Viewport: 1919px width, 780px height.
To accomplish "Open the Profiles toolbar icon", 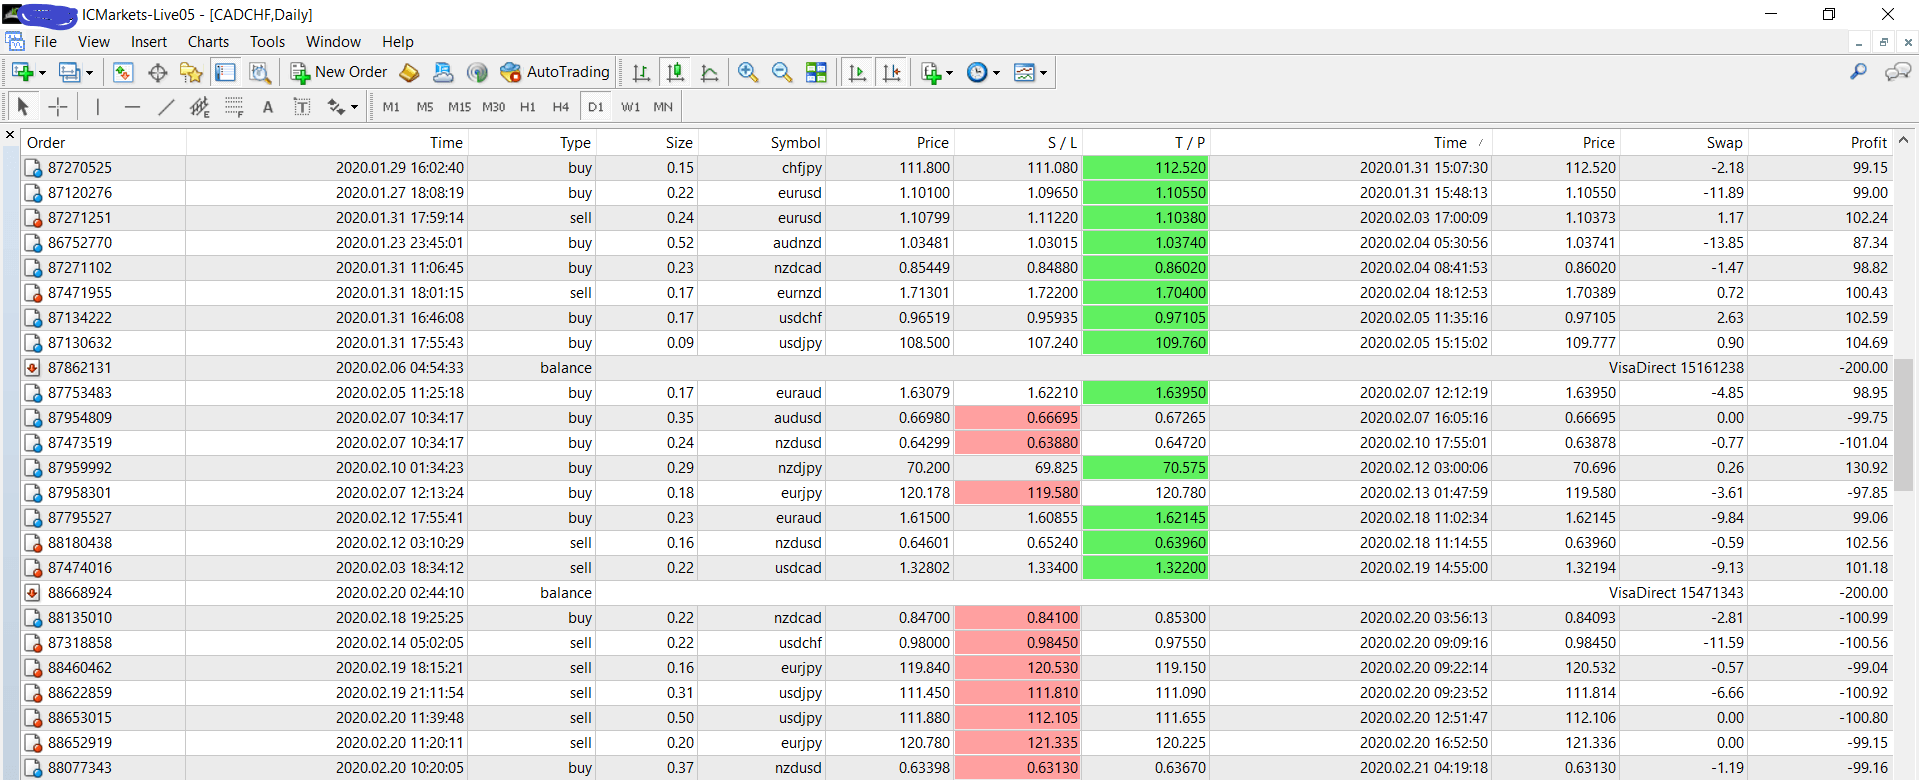I will (x=69, y=72).
